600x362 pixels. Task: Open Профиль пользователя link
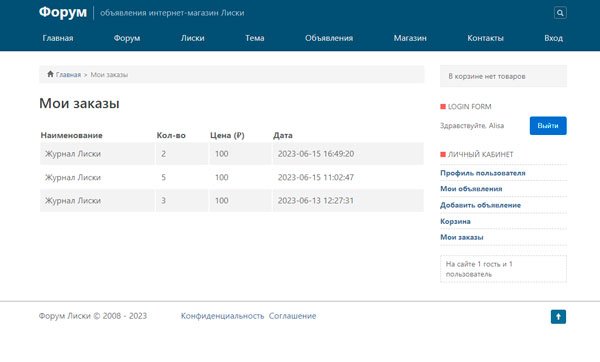tap(483, 173)
